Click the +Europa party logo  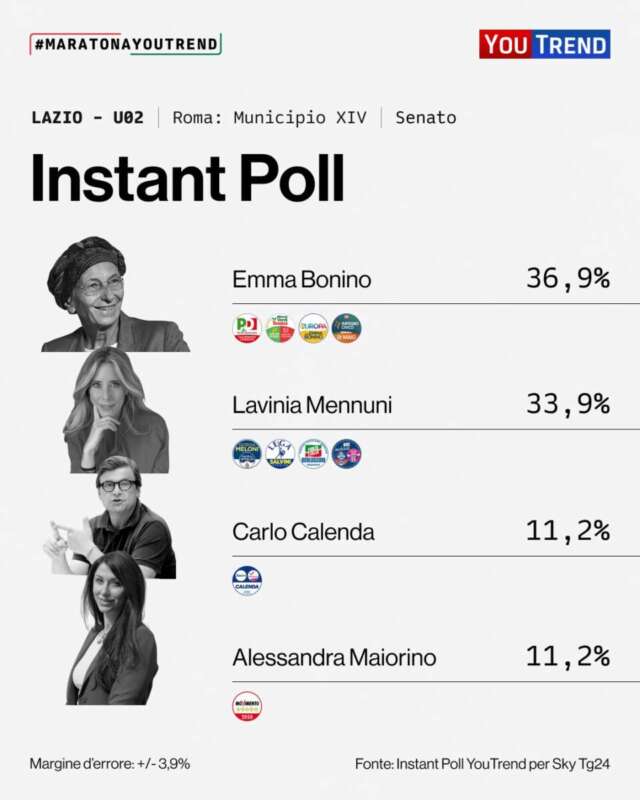[x=313, y=328]
